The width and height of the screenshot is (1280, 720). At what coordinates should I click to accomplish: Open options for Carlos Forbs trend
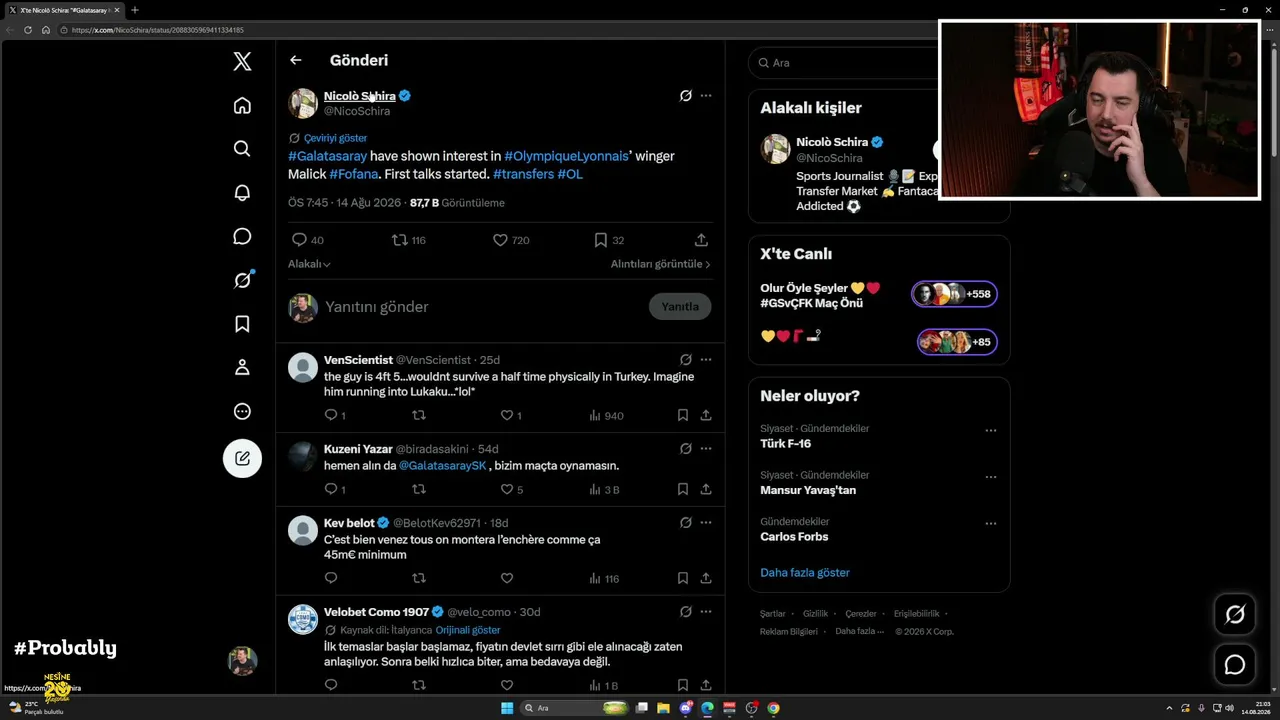(991, 524)
